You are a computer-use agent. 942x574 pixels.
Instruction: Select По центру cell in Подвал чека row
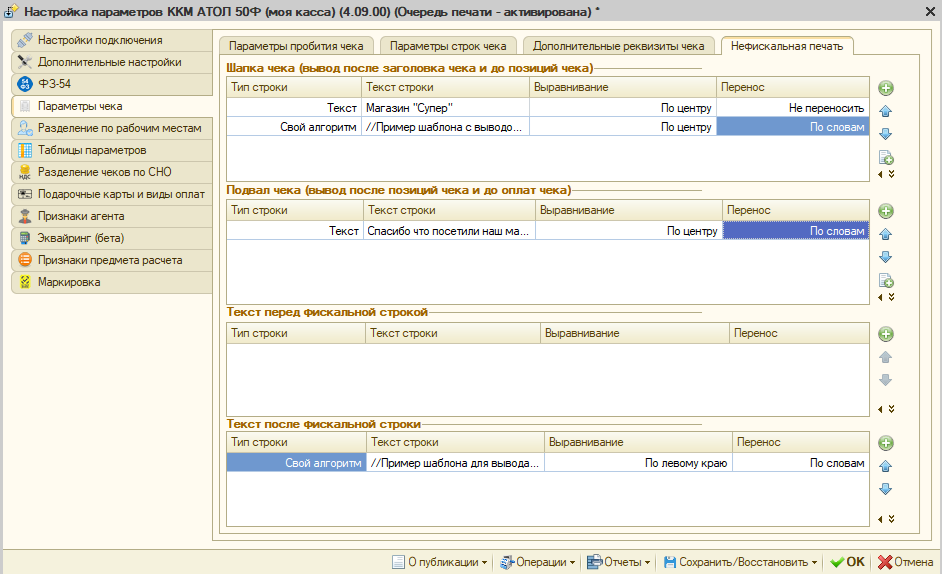coord(628,231)
